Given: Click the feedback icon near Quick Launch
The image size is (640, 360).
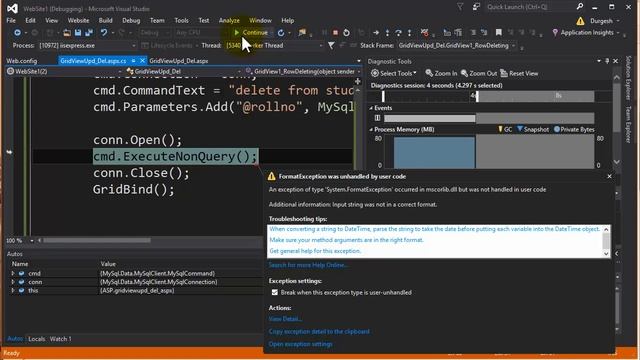Looking at the screenshot, I should tap(476, 7).
